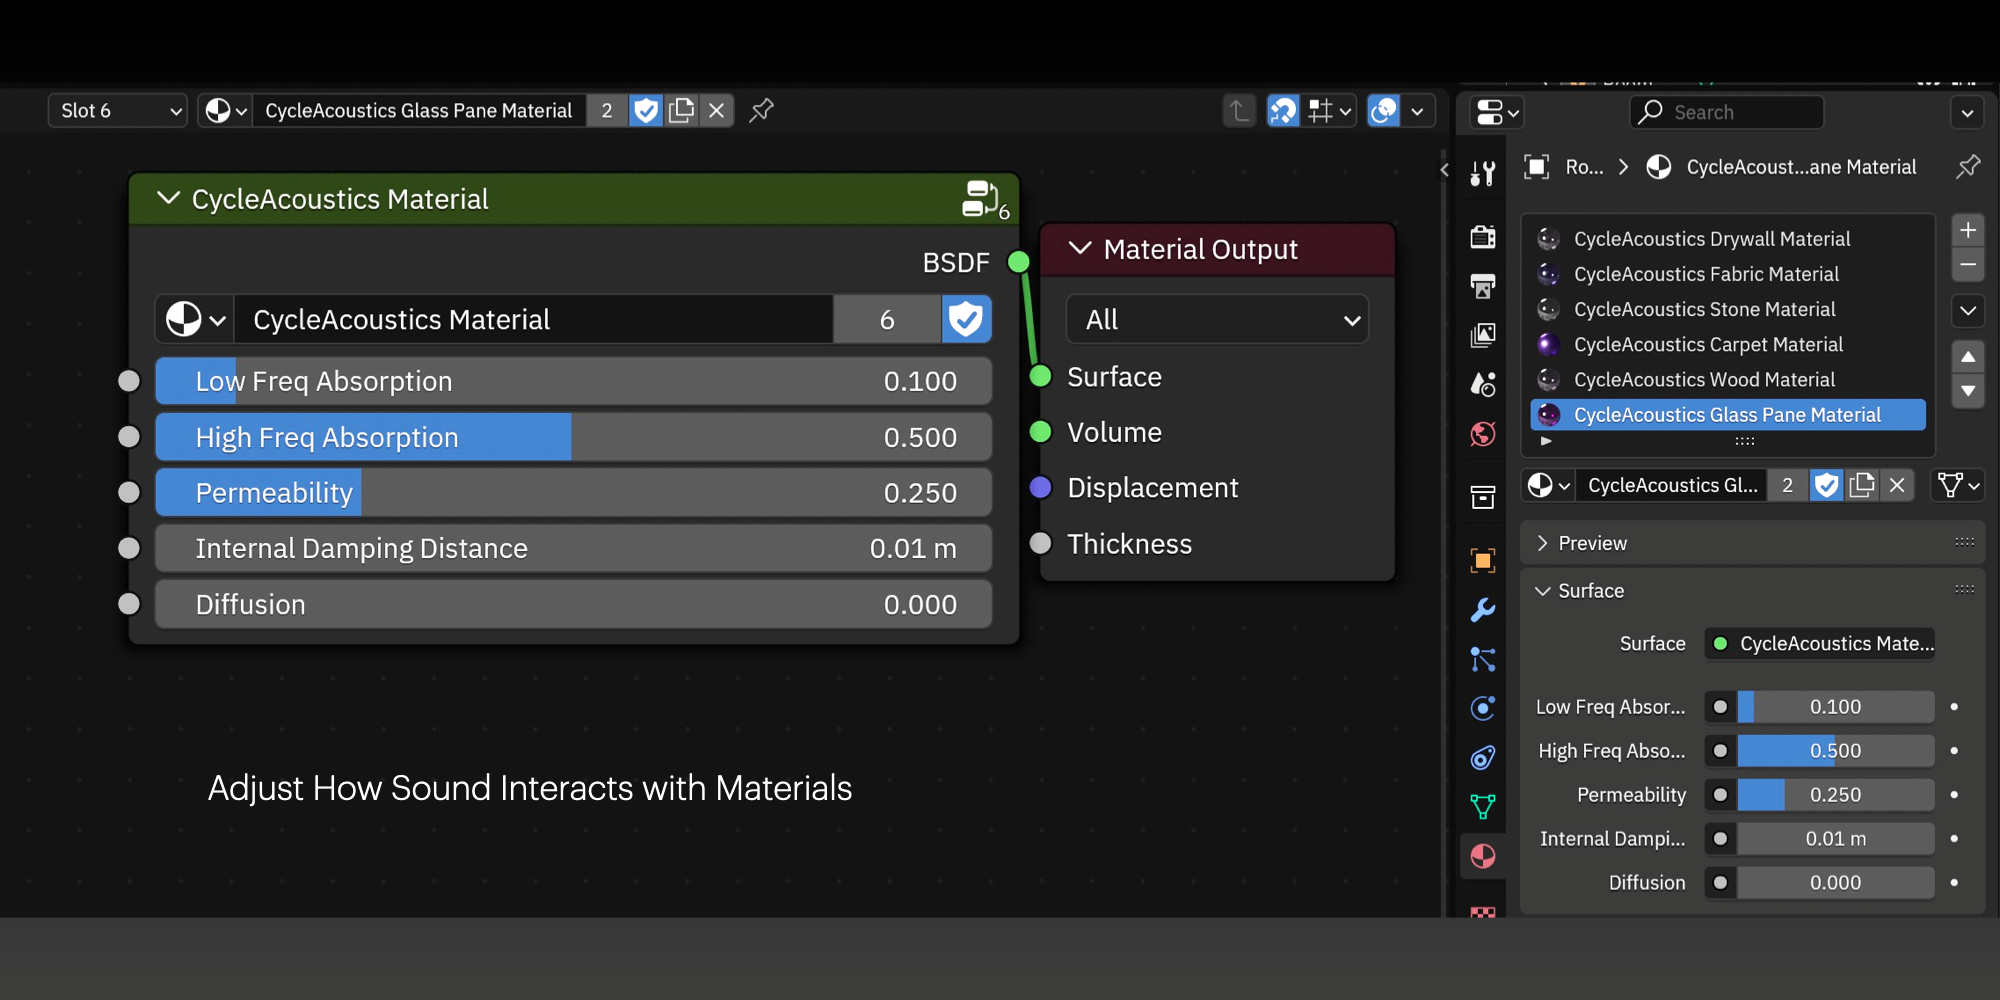Screen dimensions: 2000x1000
Task: Open the Object Constraints tab
Action: (x=1483, y=757)
